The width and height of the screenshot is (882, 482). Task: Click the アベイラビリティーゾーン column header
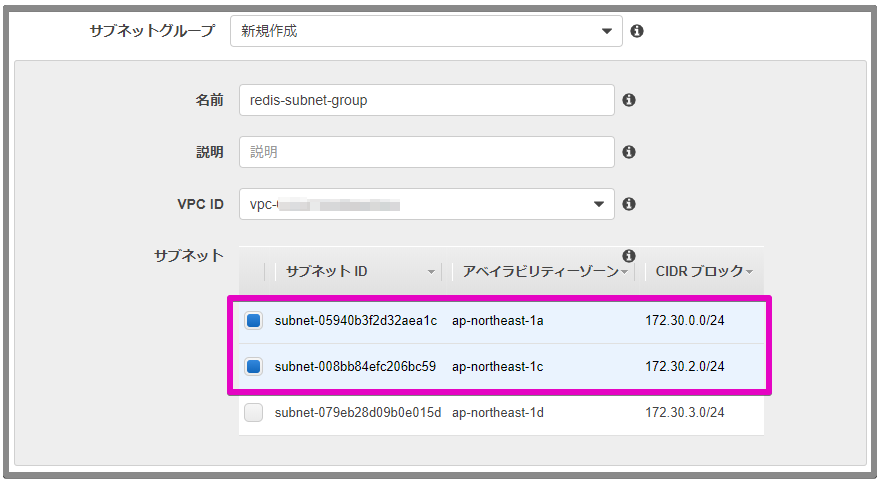pyautogui.click(x=541, y=272)
